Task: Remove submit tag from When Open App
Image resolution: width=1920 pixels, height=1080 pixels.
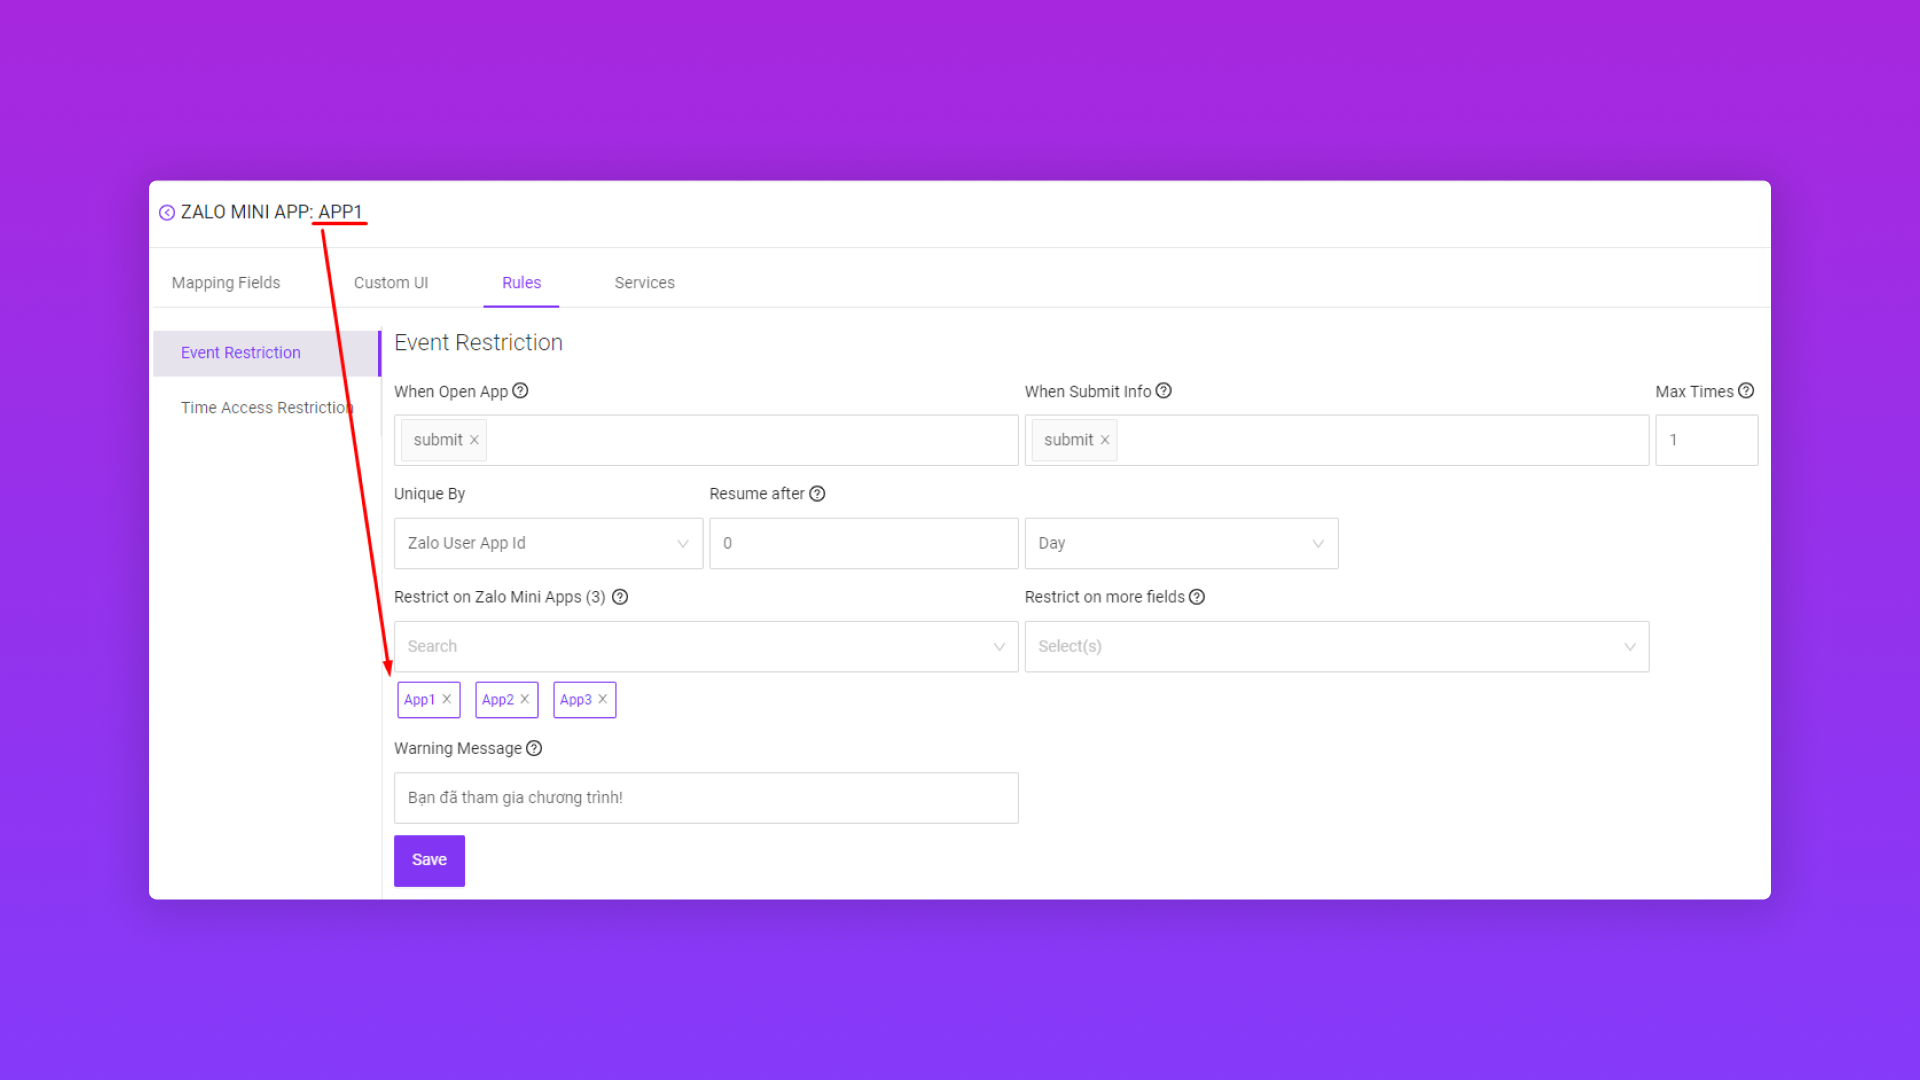Action: 475,440
